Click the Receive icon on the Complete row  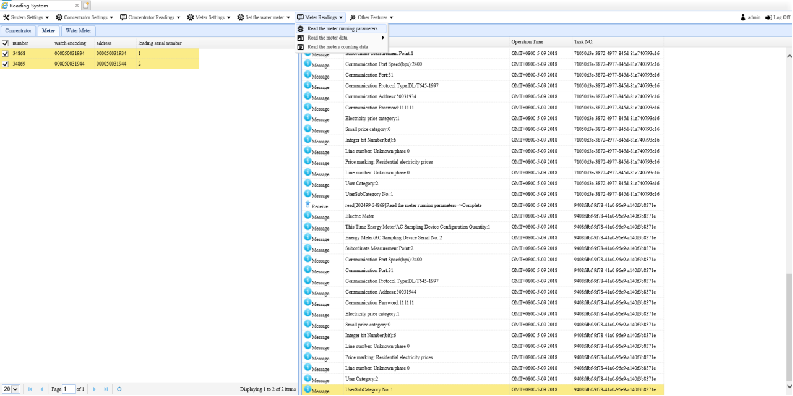point(307,204)
